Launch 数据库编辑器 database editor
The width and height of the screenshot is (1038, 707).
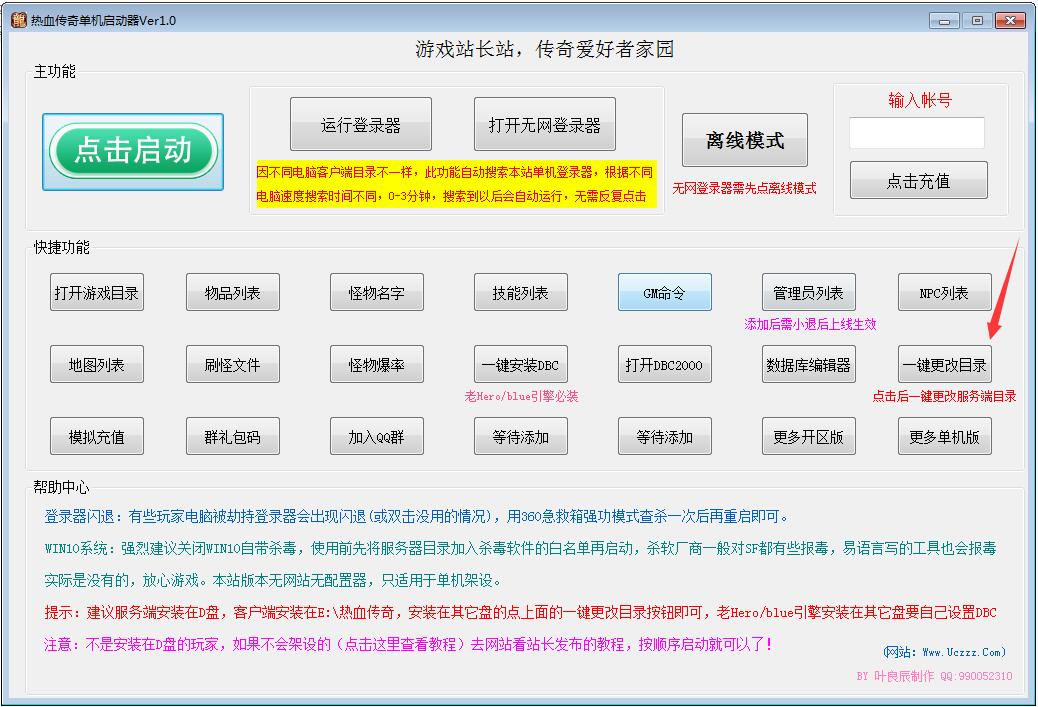[x=808, y=364]
